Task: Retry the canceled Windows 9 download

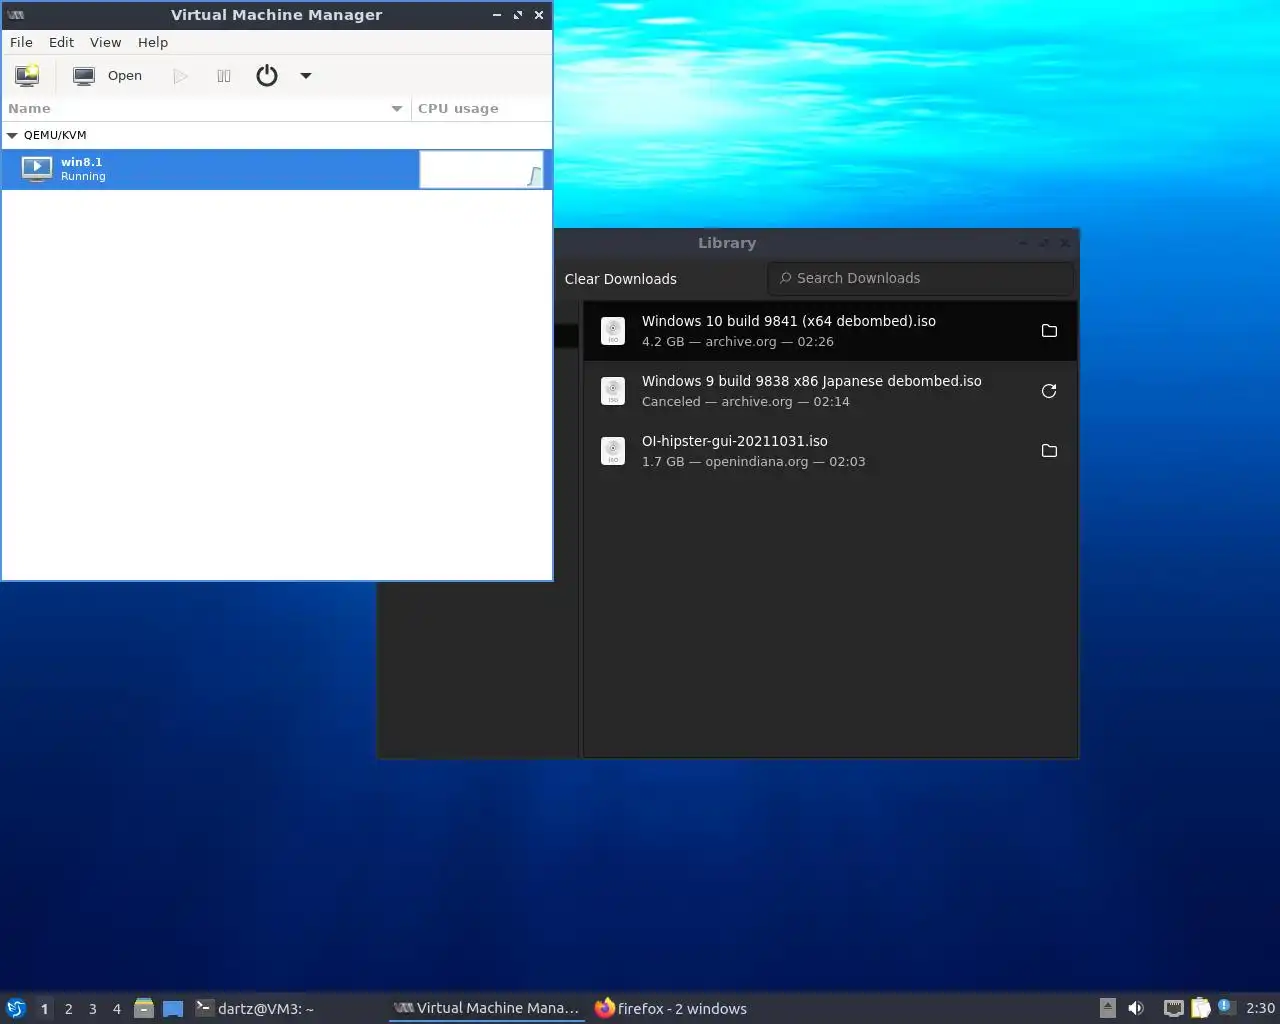Action: point(1049,391)
